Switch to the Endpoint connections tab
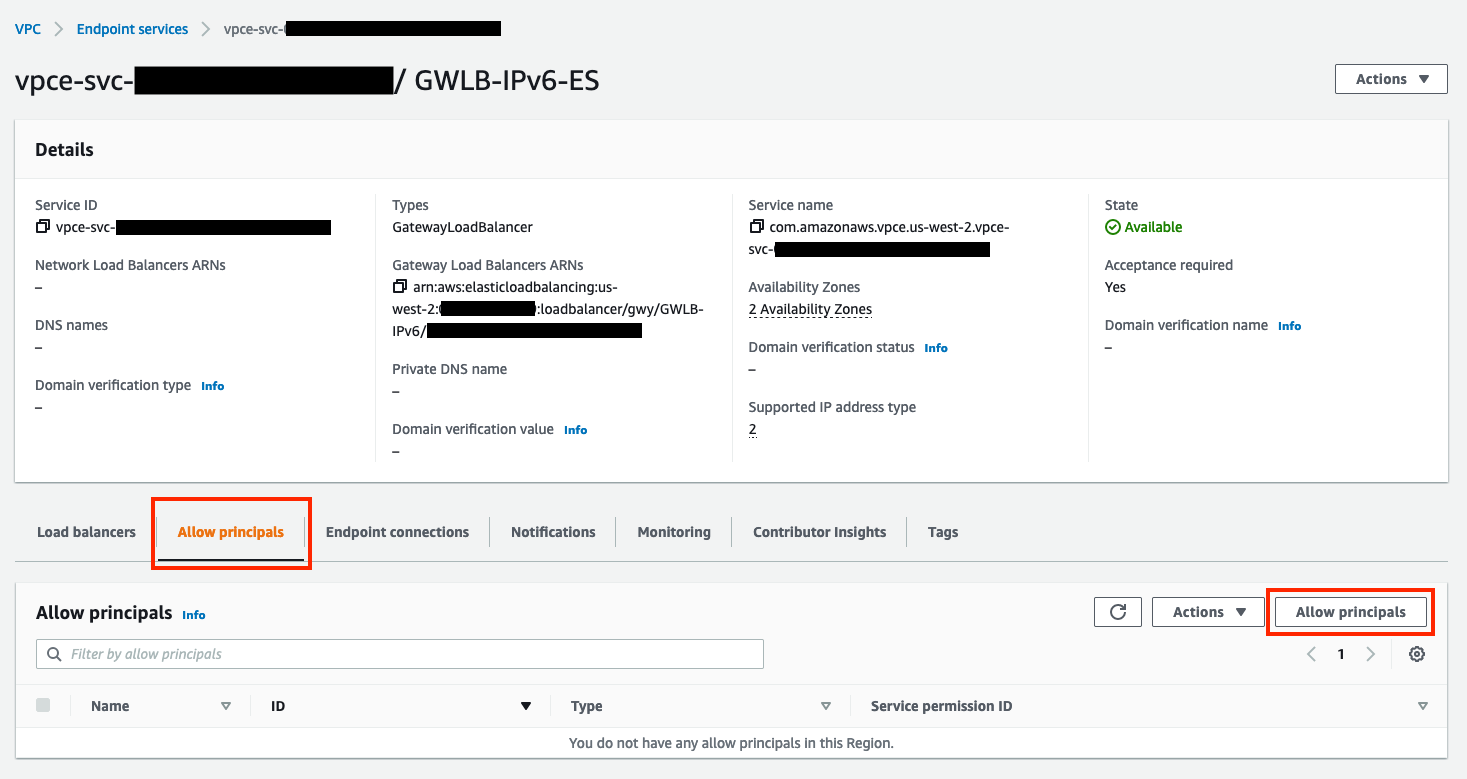This screenshot has height=779, width=1467. (x=397, y=531)
